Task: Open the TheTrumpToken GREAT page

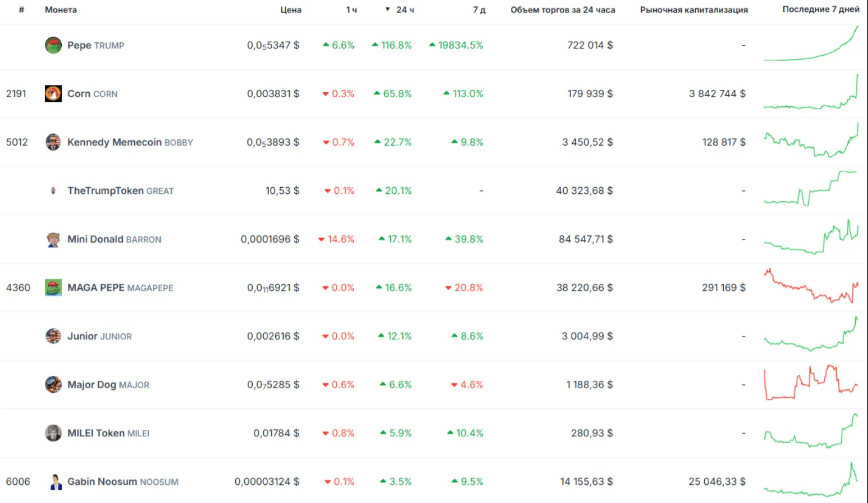Action: coord(120,190)
